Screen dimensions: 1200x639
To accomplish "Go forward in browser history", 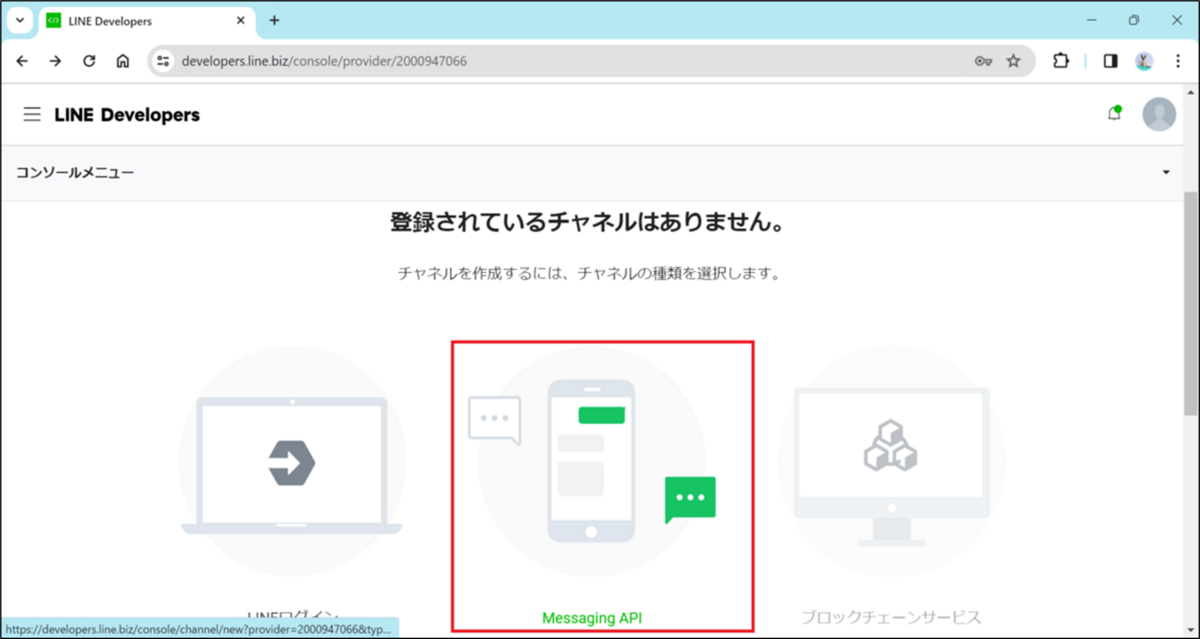I will [x=55, y=61].
